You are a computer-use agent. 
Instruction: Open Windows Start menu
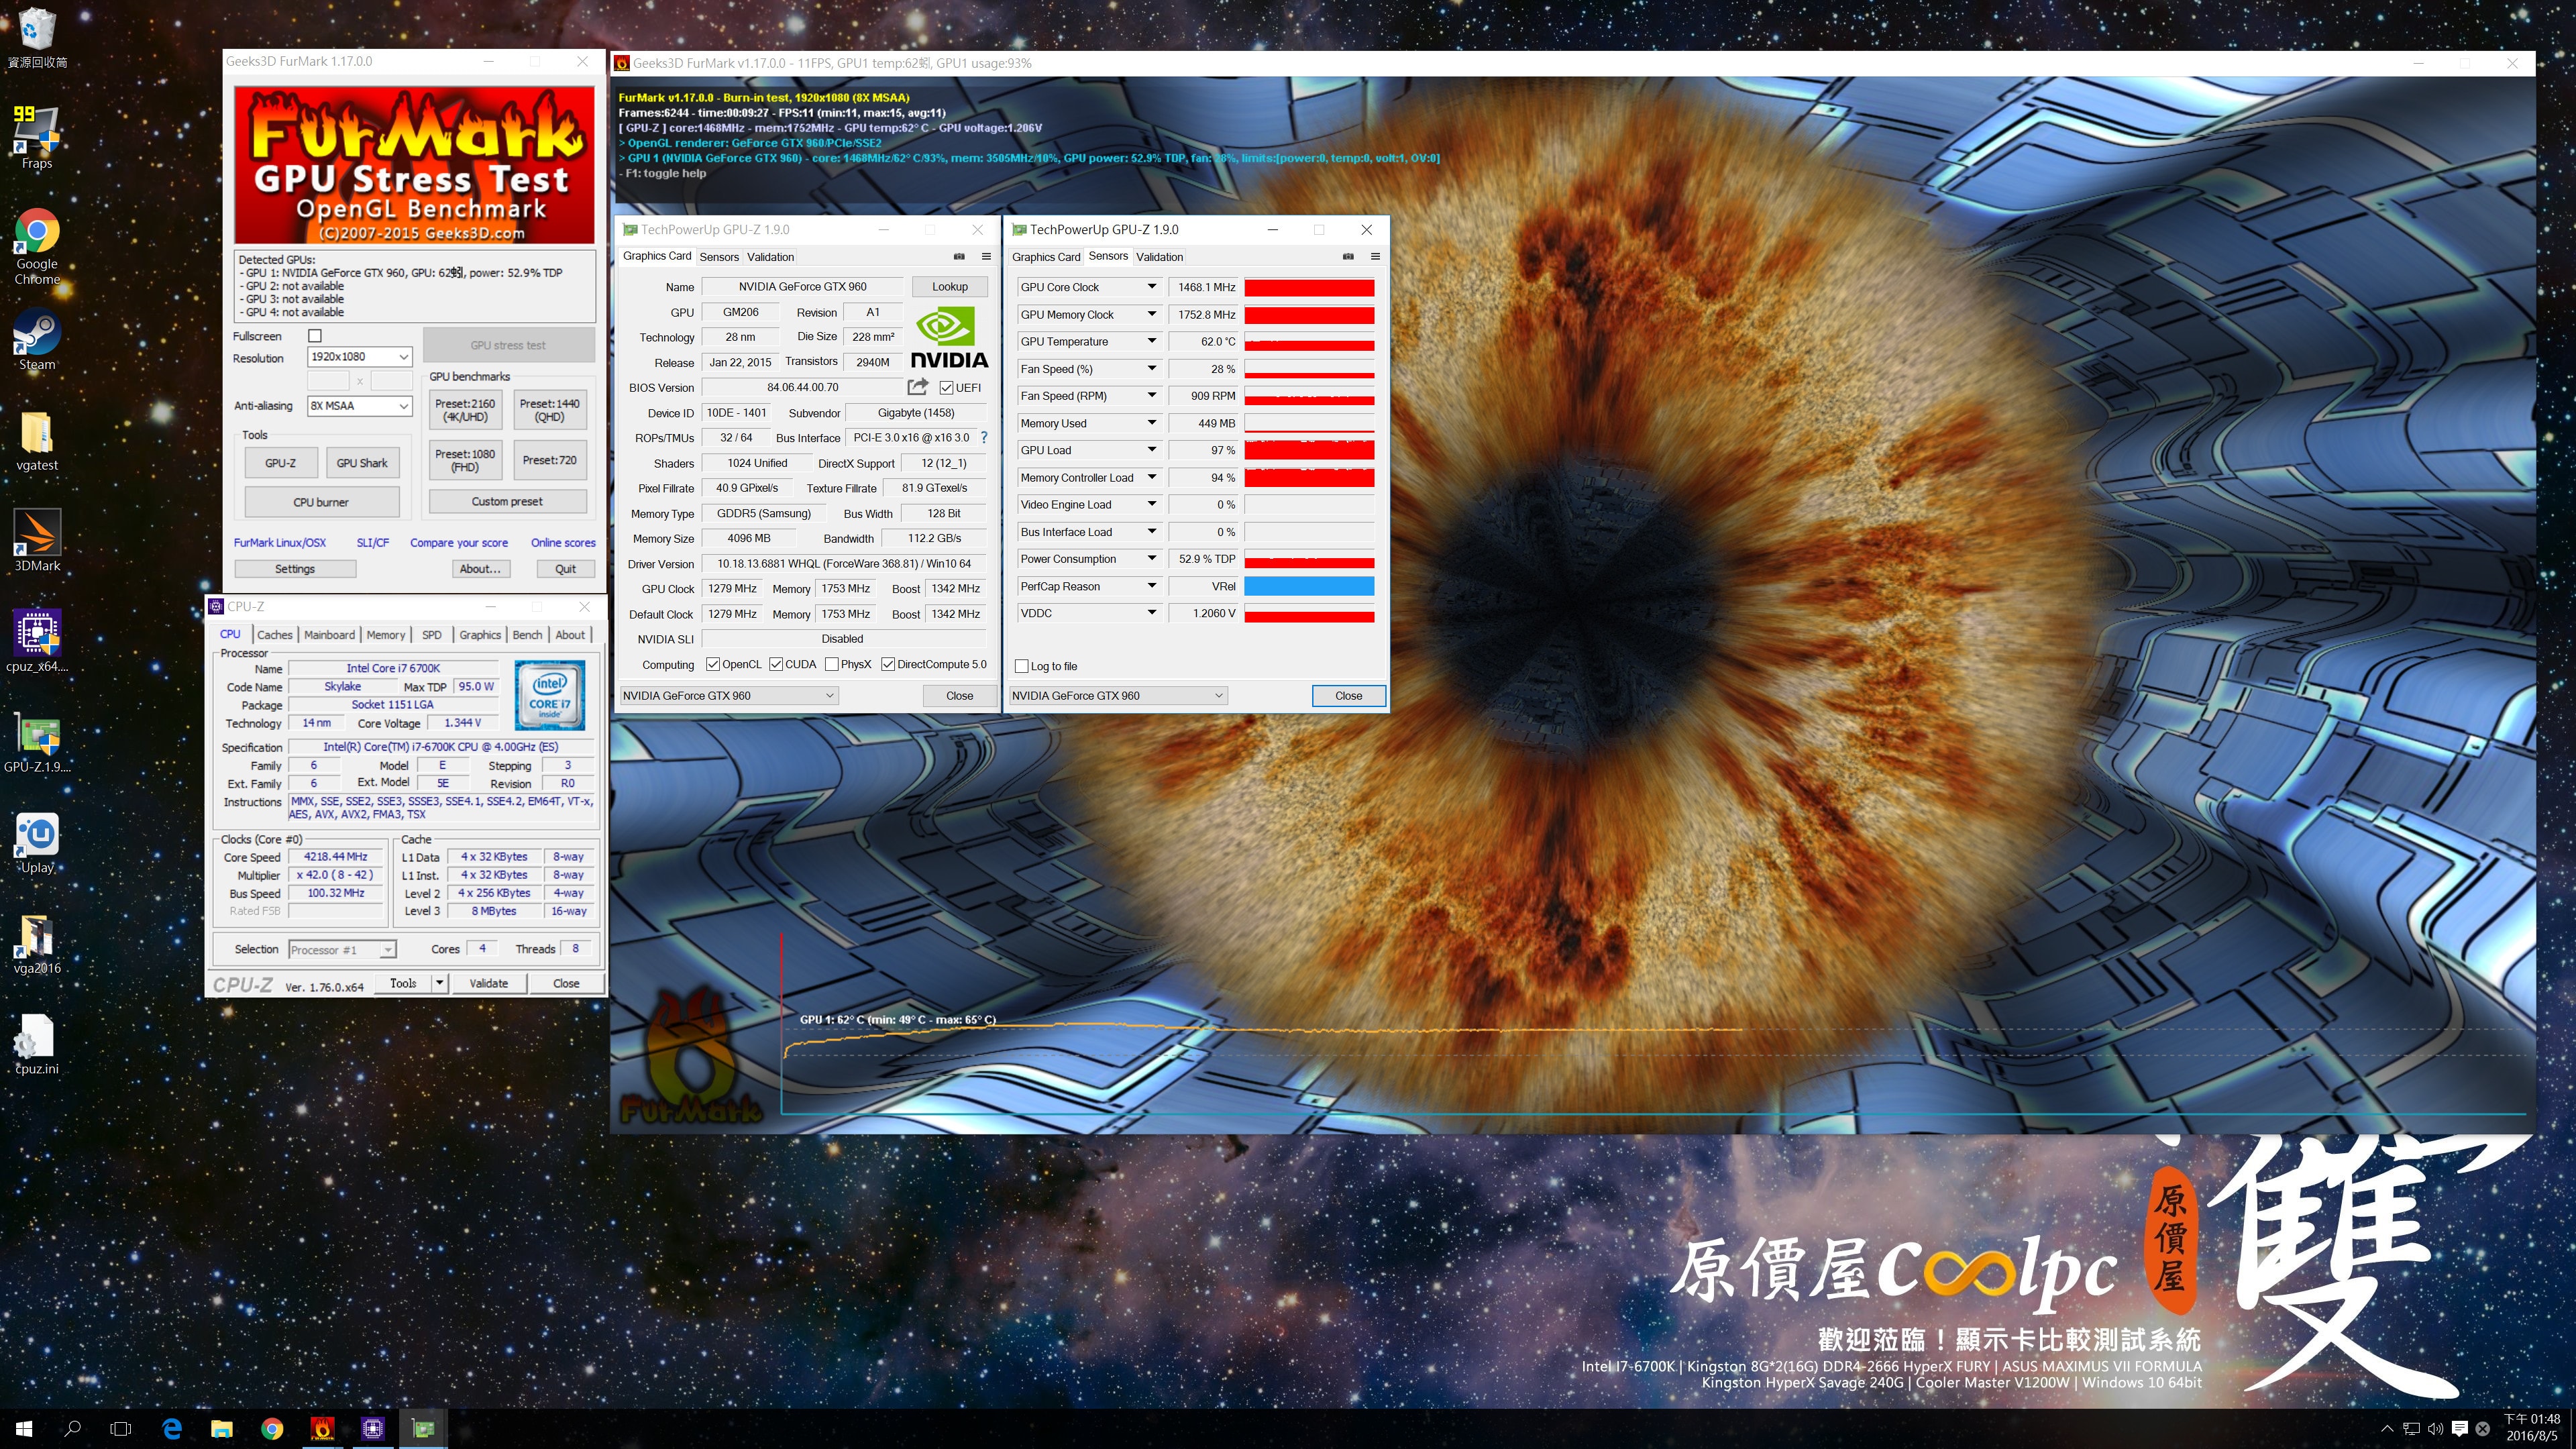coord(24,1429)
